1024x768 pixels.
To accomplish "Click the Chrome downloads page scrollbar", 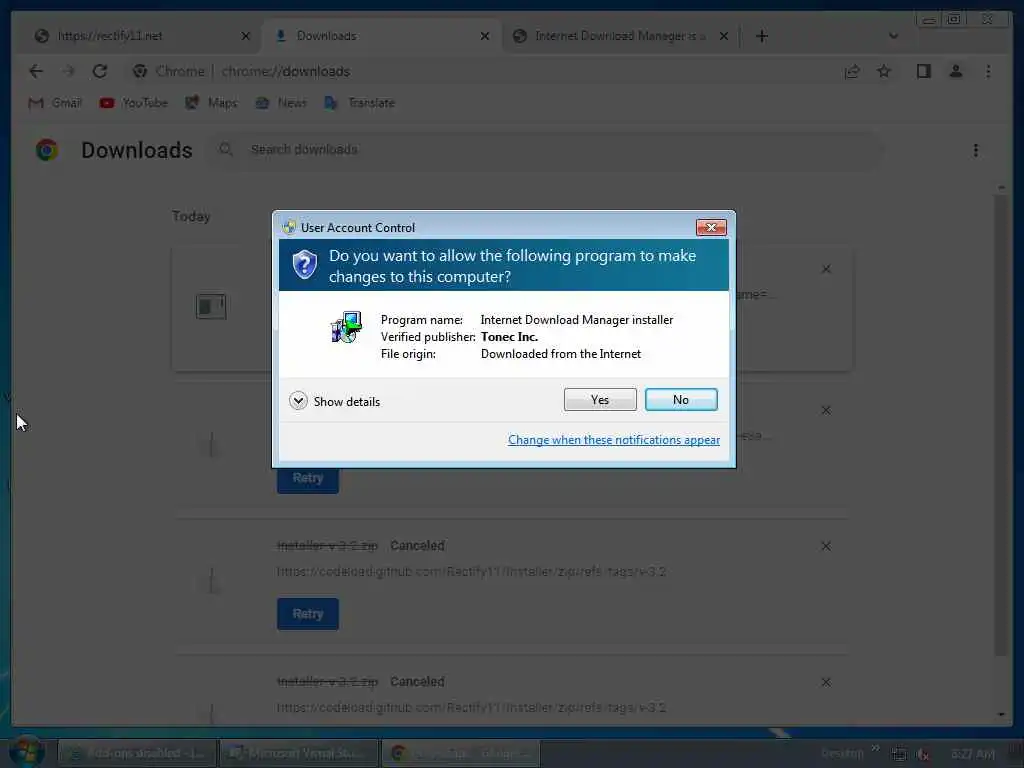I will (1001, 424).
